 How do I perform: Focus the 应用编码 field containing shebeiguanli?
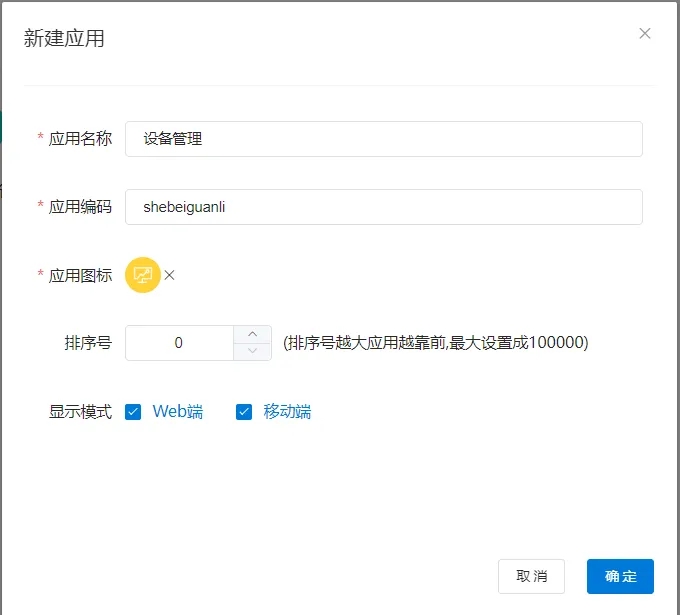point(383,207)
